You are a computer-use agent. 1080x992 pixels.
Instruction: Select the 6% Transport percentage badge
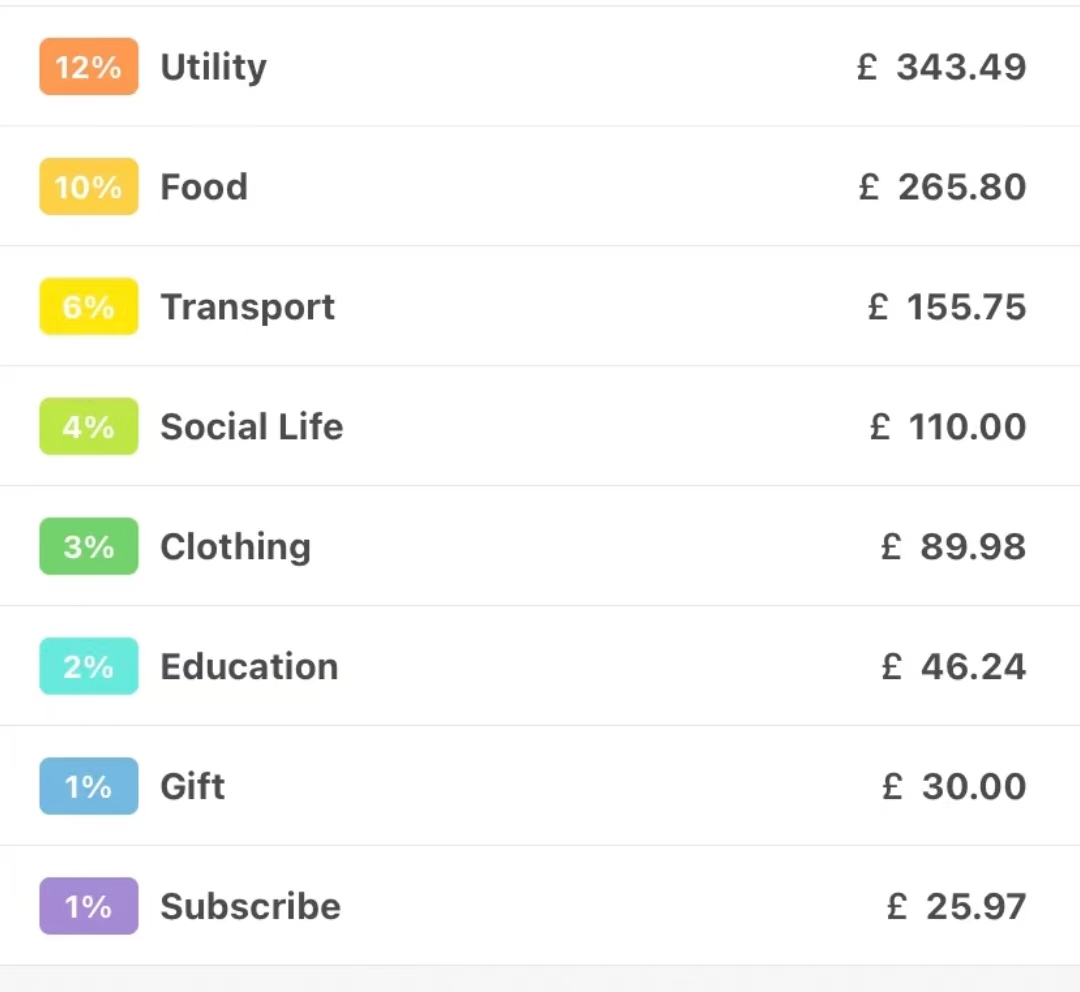click(88, 307)
